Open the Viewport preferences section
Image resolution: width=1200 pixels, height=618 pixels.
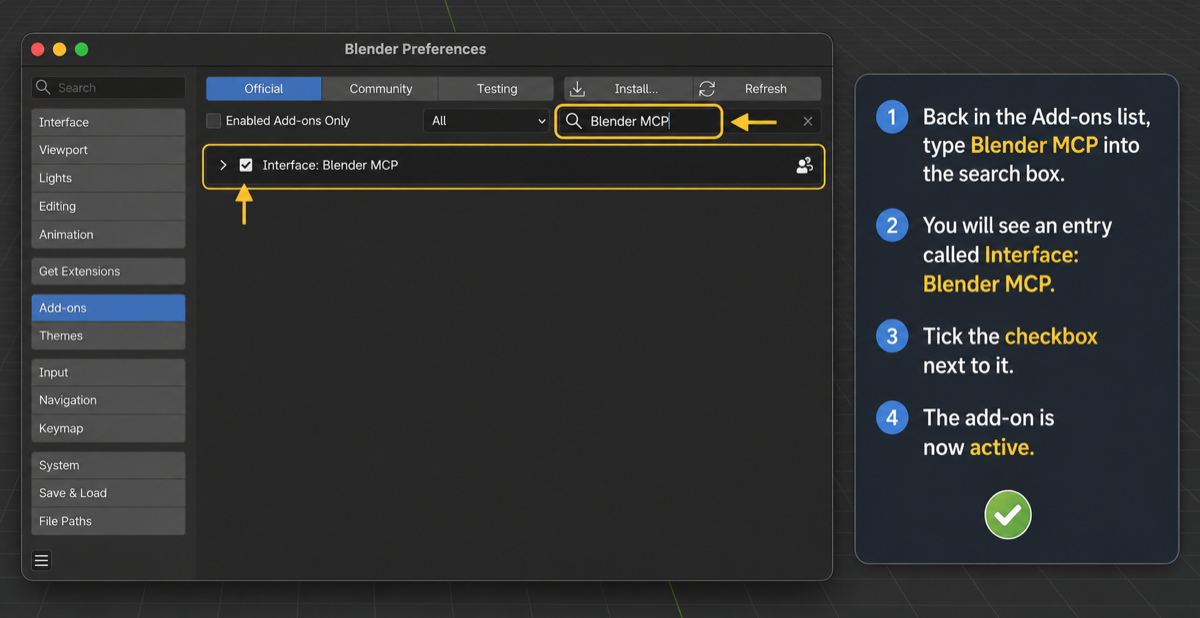(x=108, y=150)
